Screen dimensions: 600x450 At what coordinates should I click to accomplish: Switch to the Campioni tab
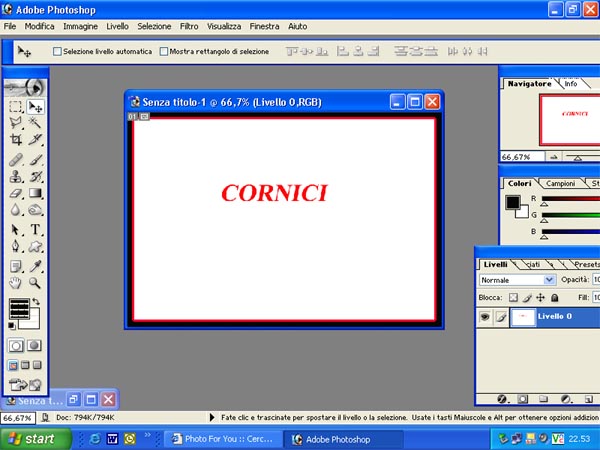point(561,184)
